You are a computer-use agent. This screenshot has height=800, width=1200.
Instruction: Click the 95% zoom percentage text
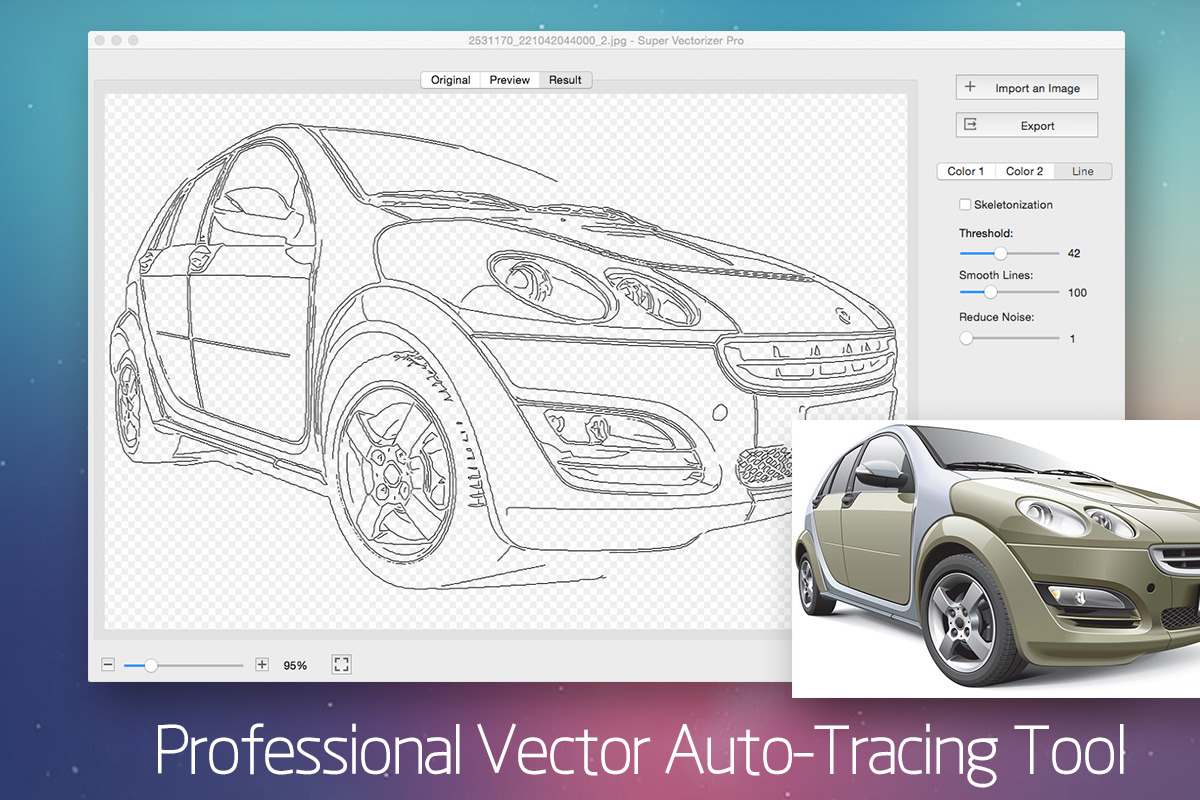295,665
